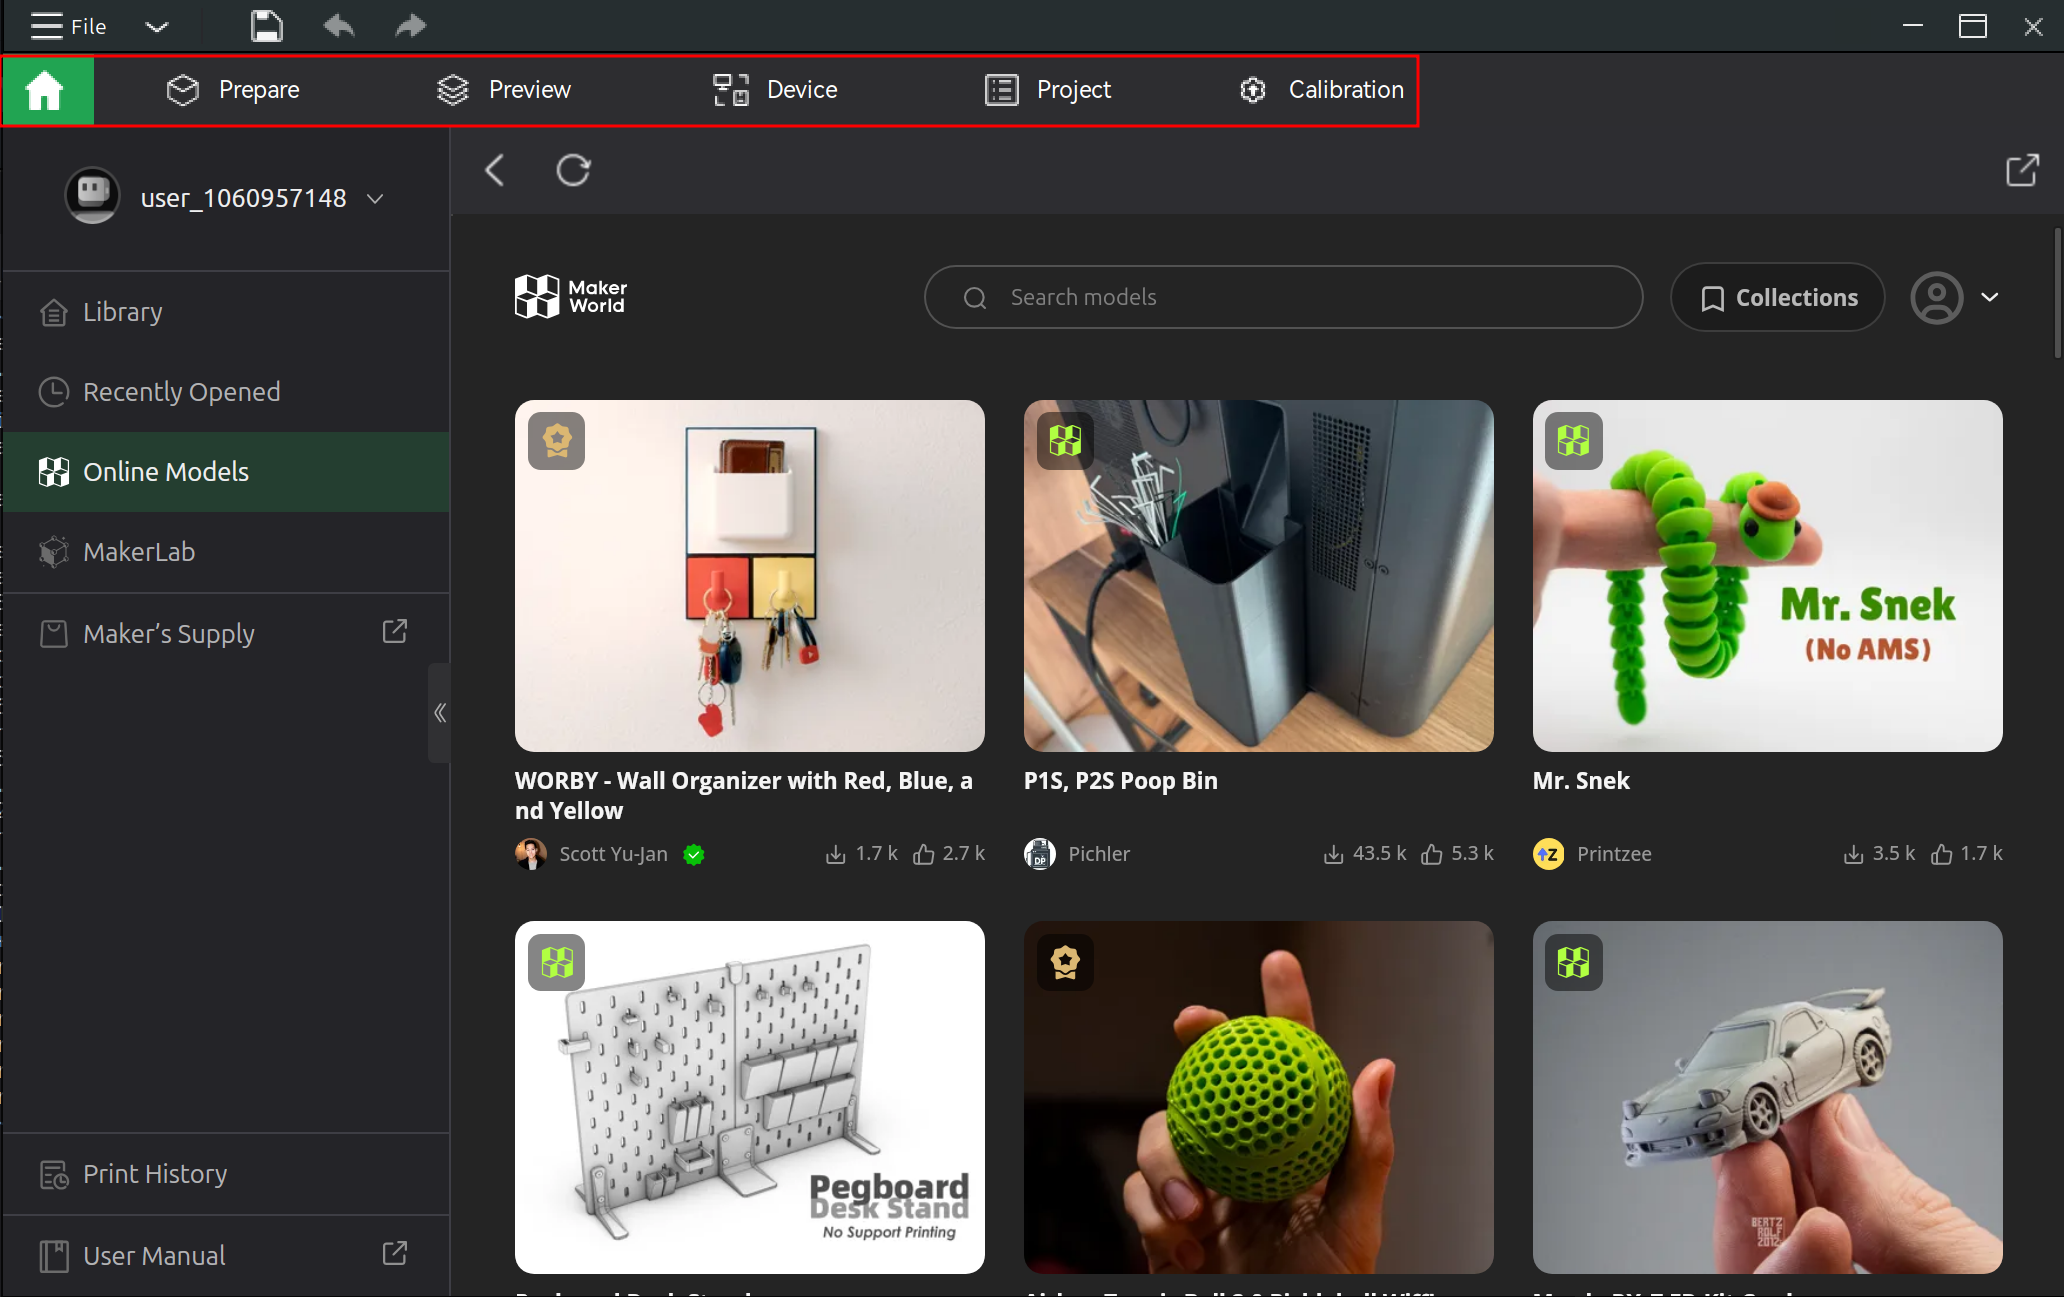Click Maker's Supply external link icon
The image size is (2064, 1297).
pos(395,631)
